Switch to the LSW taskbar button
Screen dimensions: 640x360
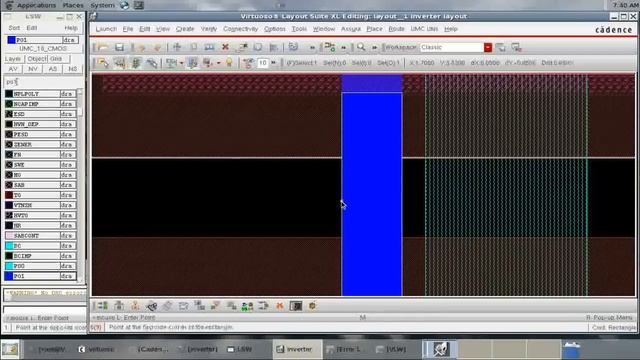click(240, 349)
